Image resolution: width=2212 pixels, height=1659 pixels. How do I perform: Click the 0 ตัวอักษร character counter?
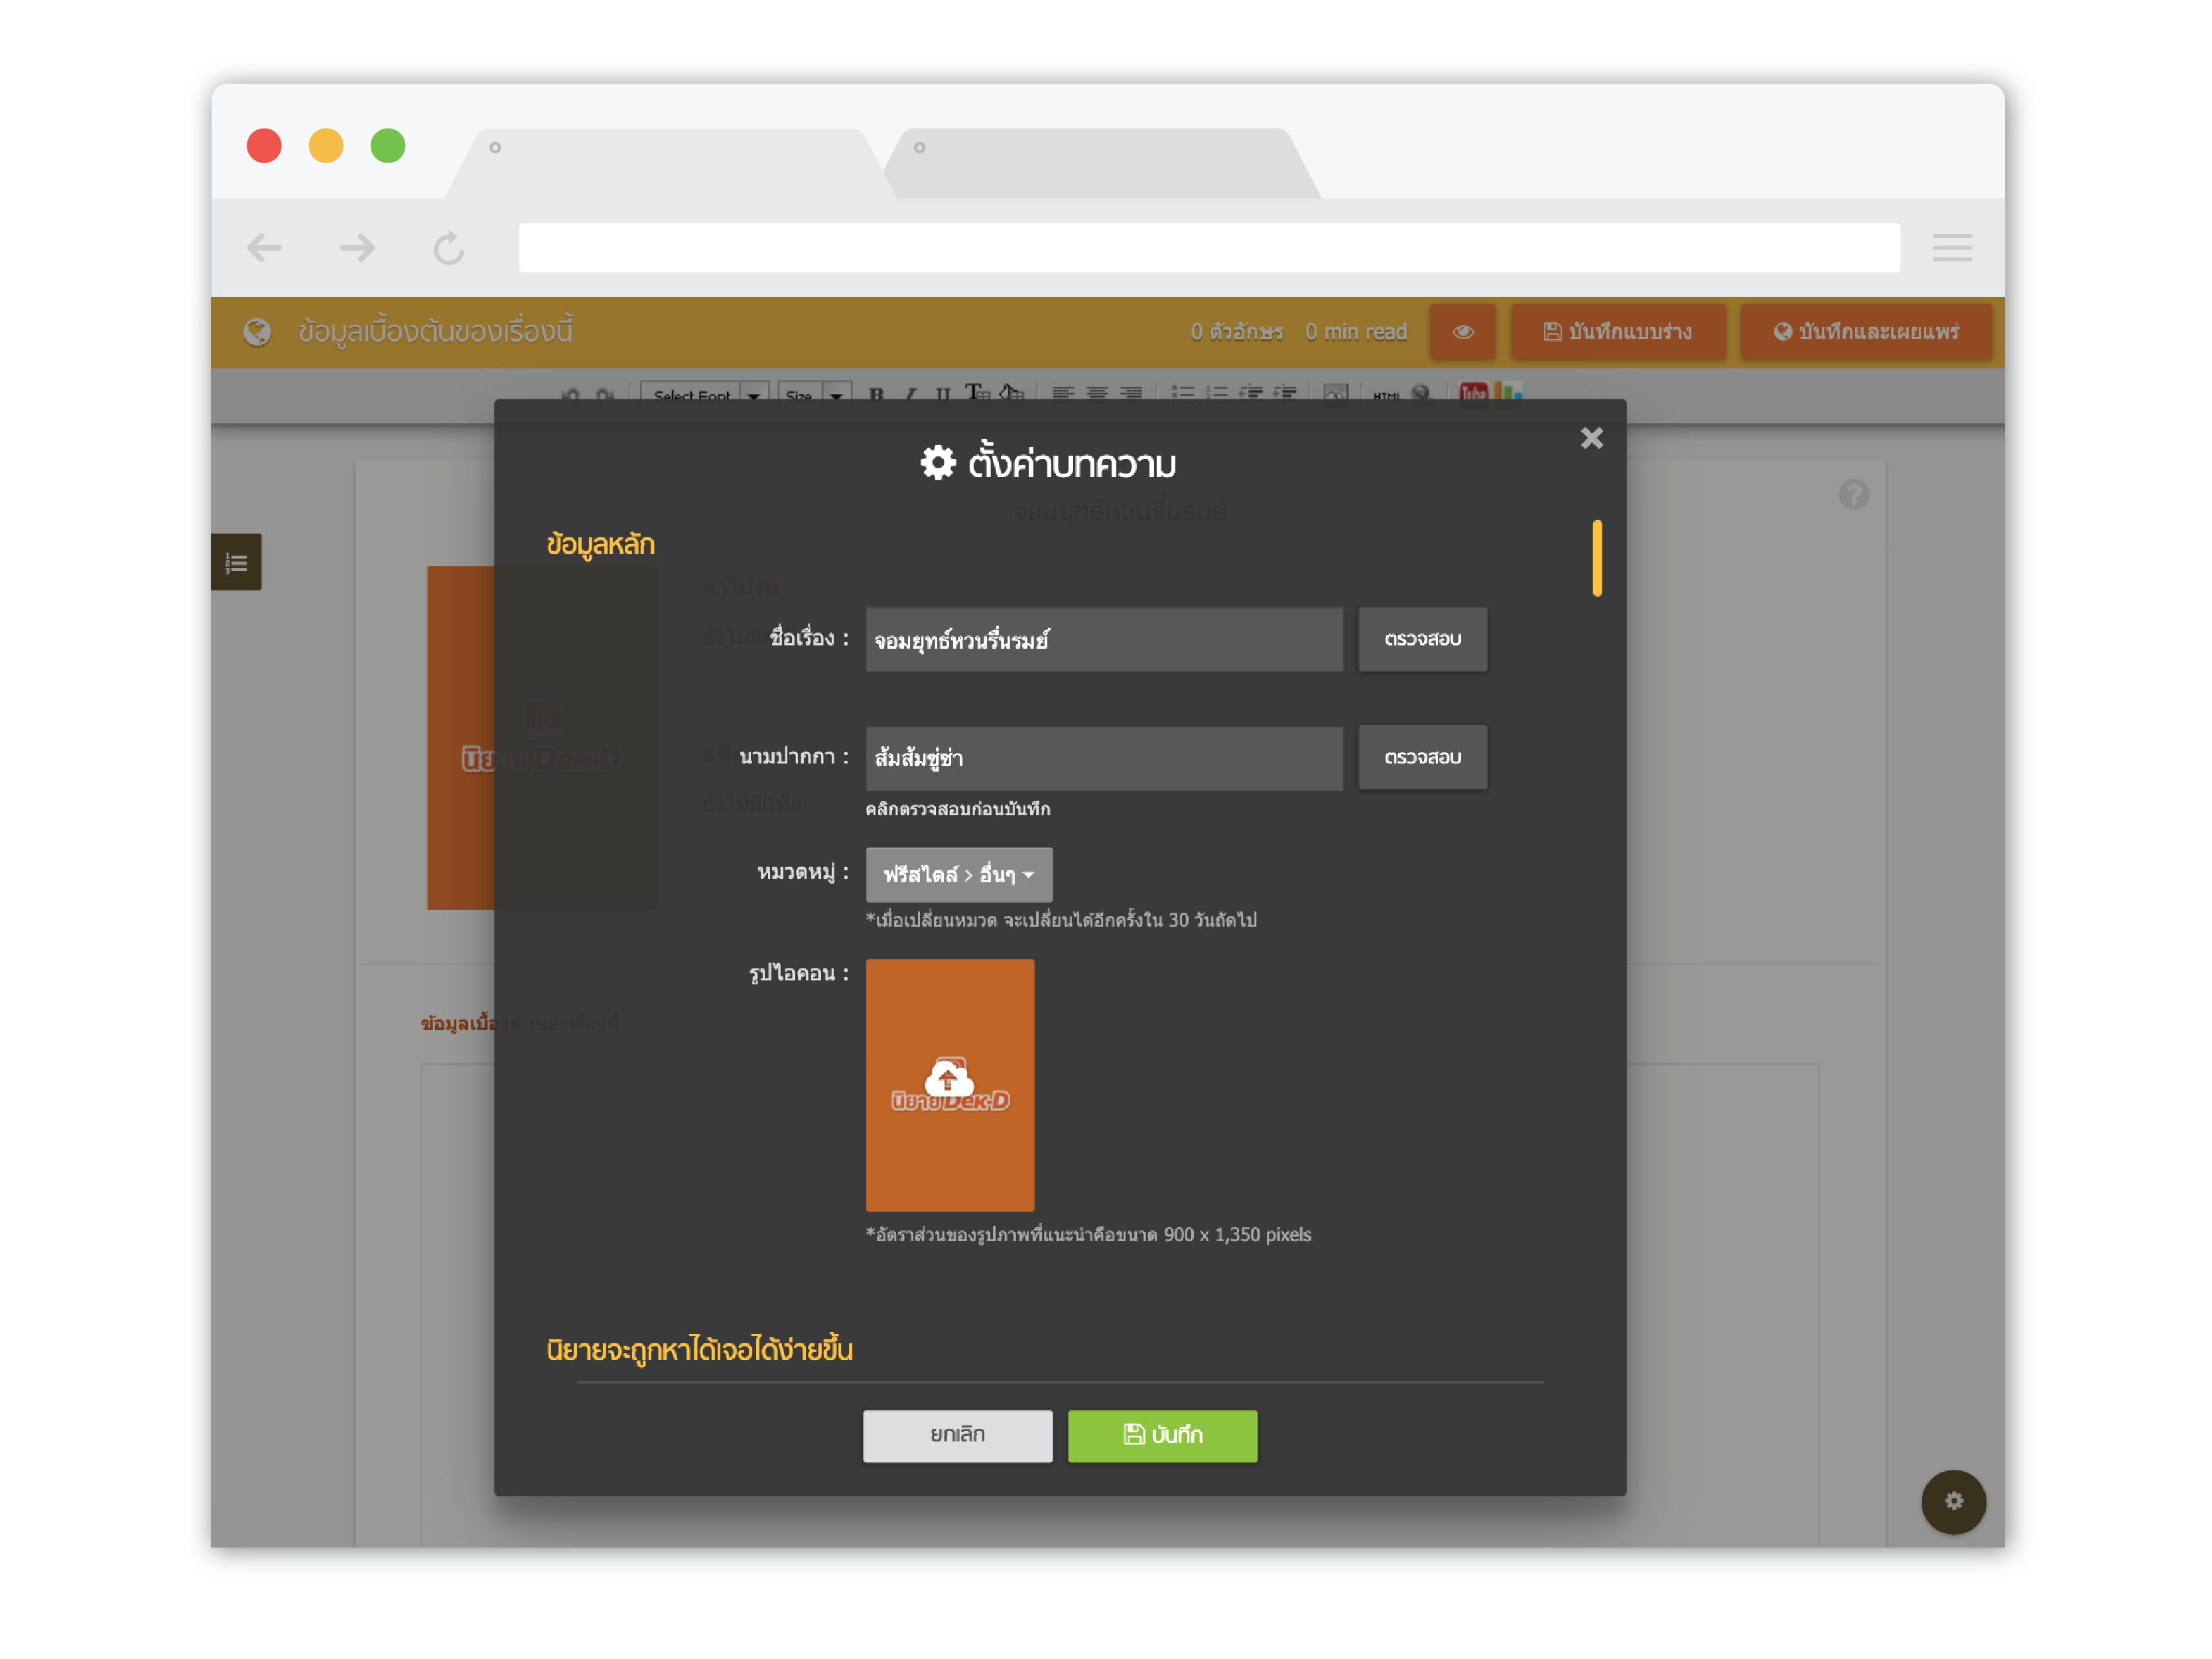1236,332
